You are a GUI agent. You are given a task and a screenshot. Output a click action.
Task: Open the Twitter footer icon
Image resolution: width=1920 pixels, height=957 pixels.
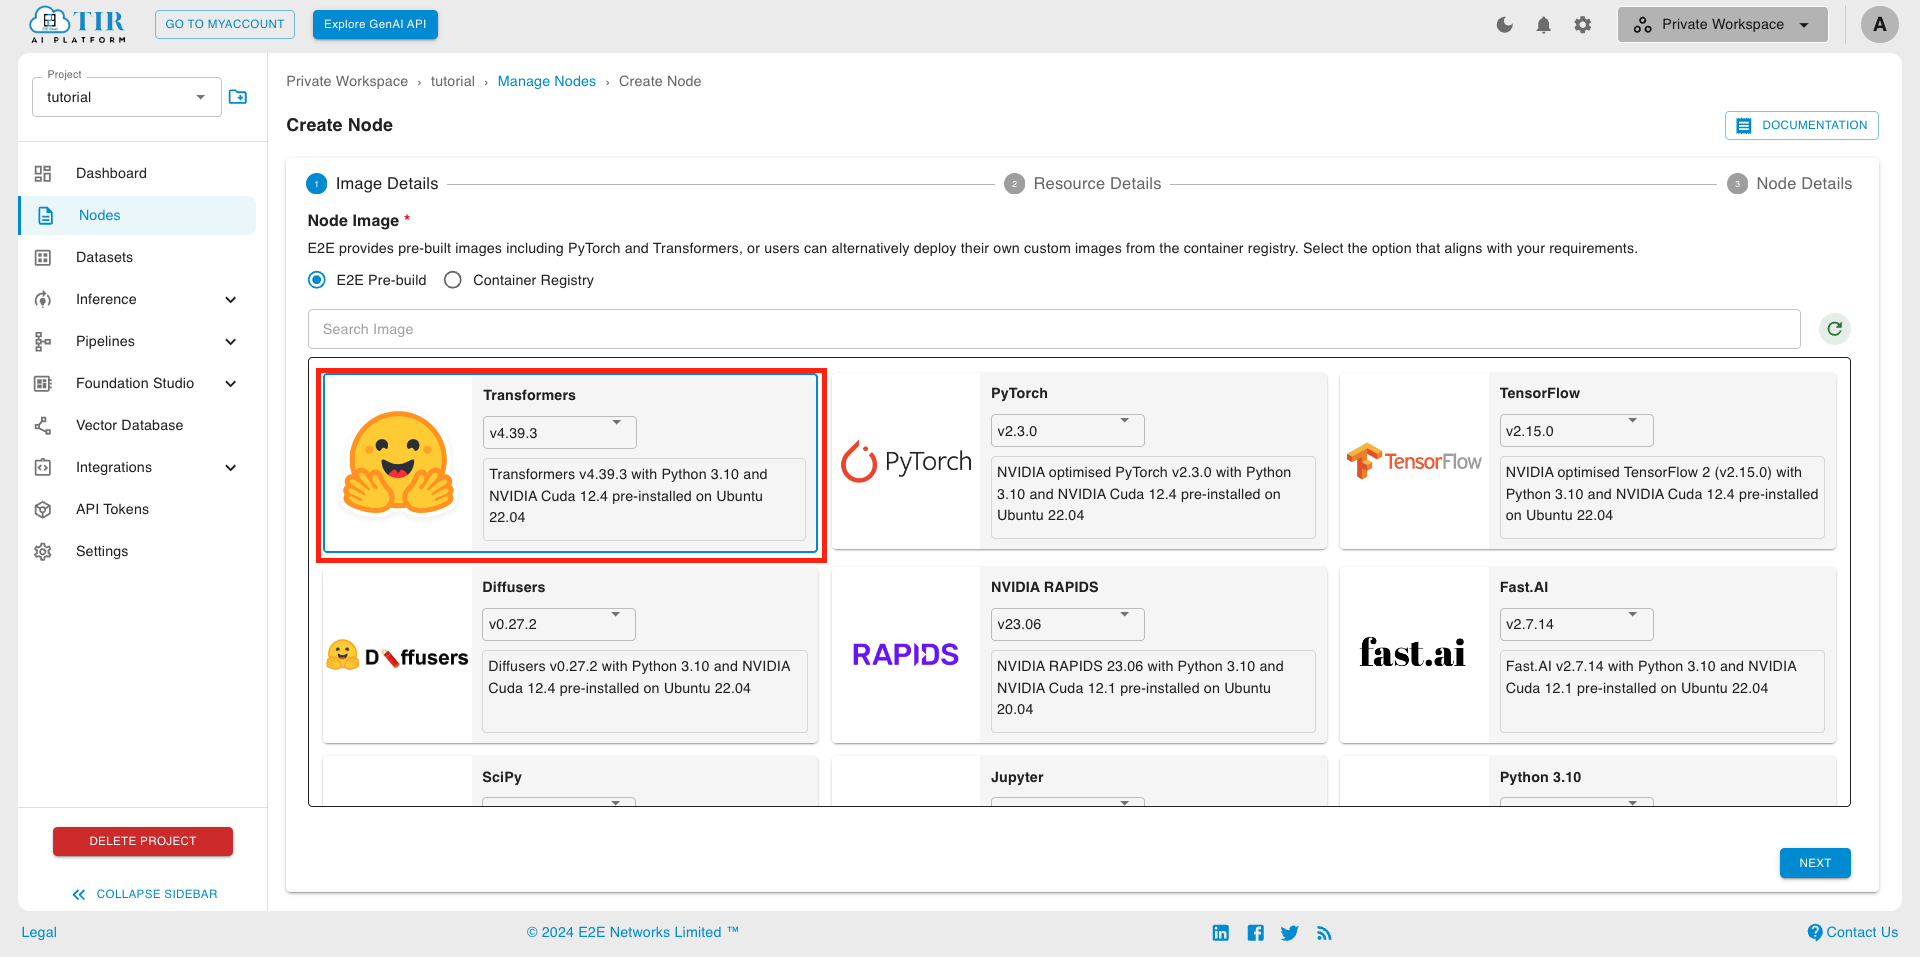[x=1290, y=932]
